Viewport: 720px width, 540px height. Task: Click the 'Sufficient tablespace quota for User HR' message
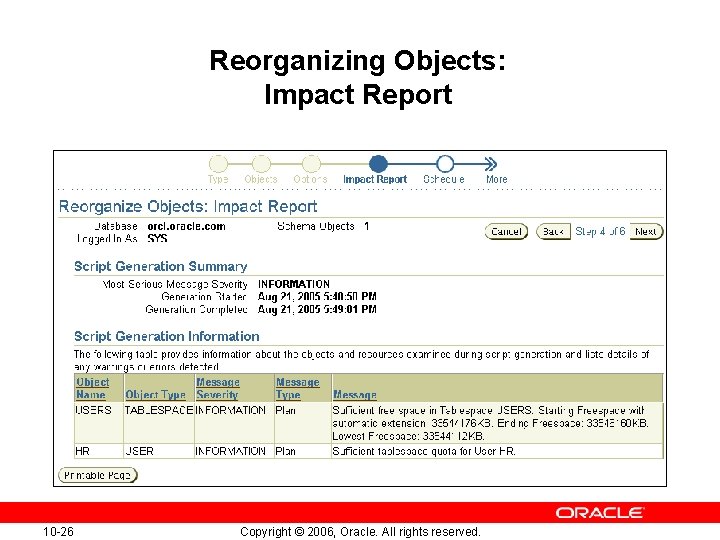pyautogui.click(x=424, y=451)
